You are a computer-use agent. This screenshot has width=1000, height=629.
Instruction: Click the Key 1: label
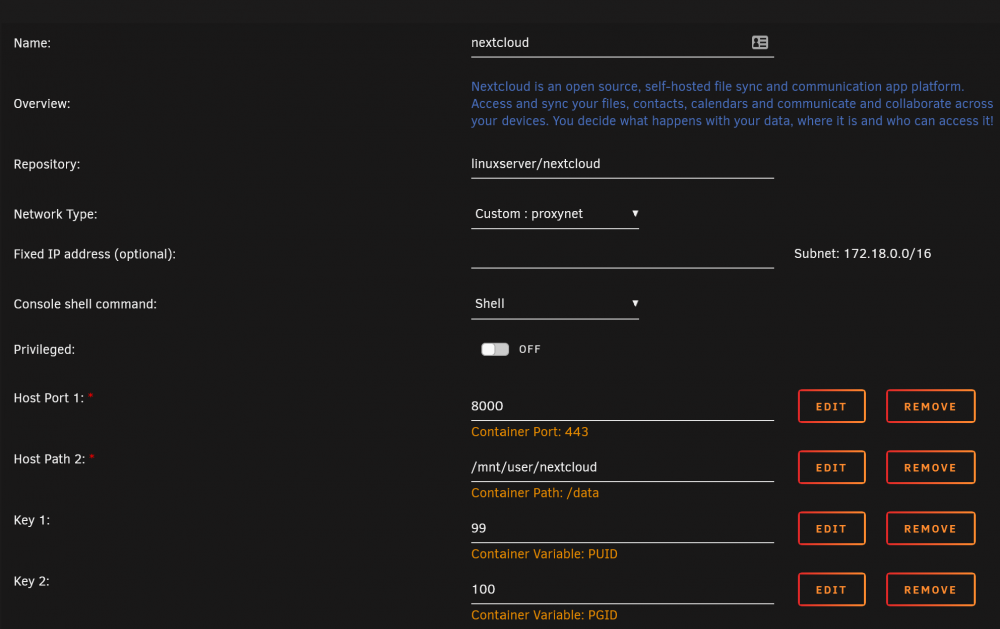pyautogui.click(x=32, y=521)
